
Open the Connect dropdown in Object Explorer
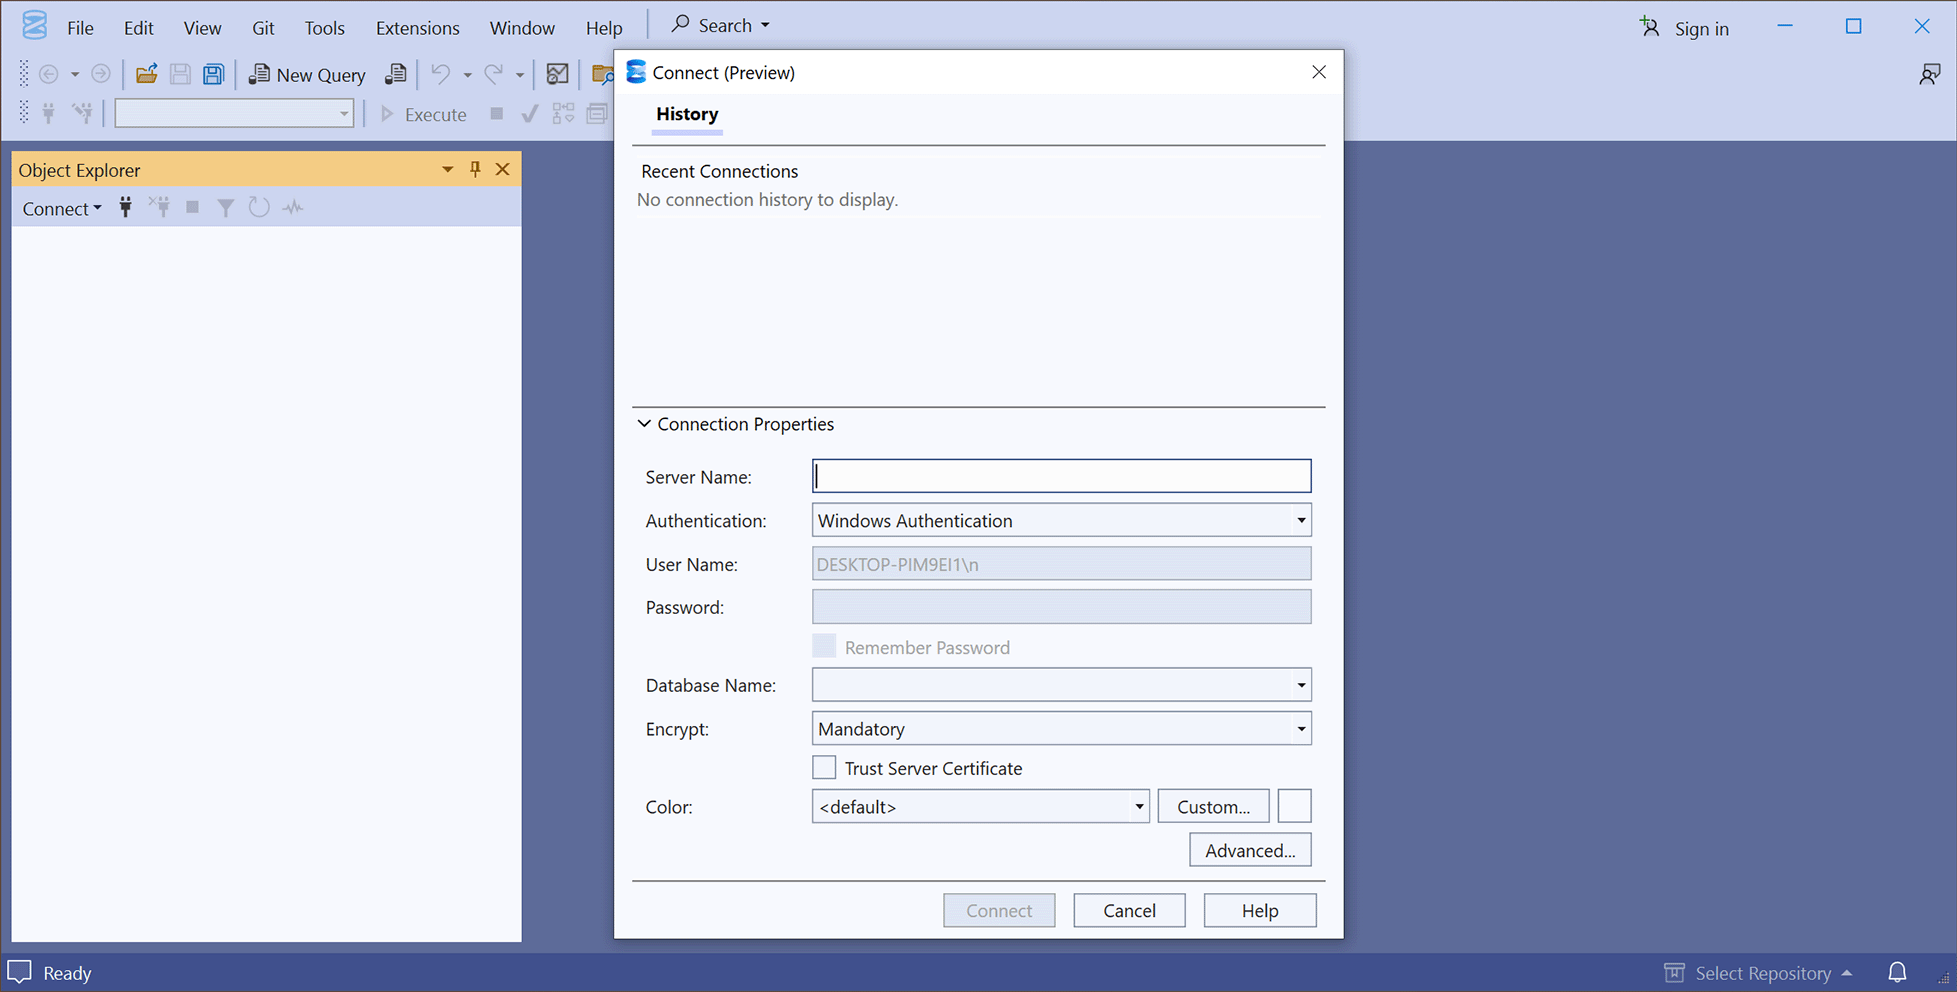[62, 208]
